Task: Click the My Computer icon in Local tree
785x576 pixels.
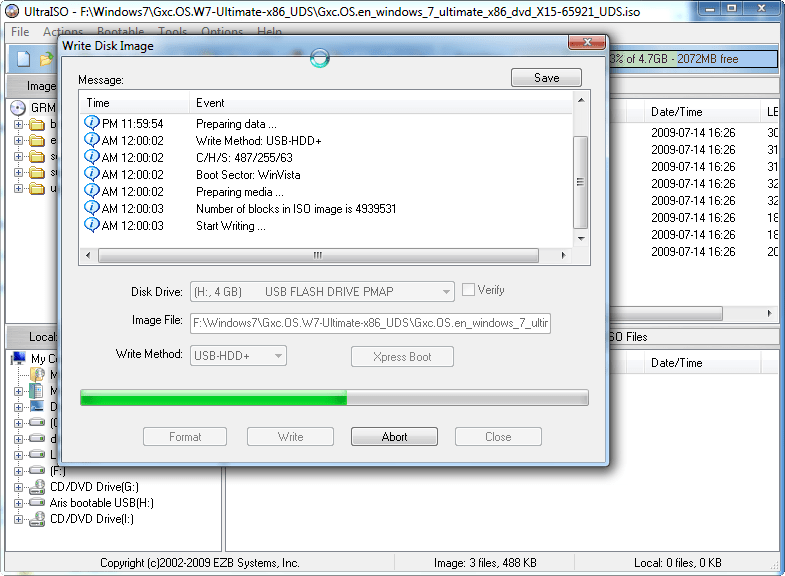Action: tap(19, 358)
